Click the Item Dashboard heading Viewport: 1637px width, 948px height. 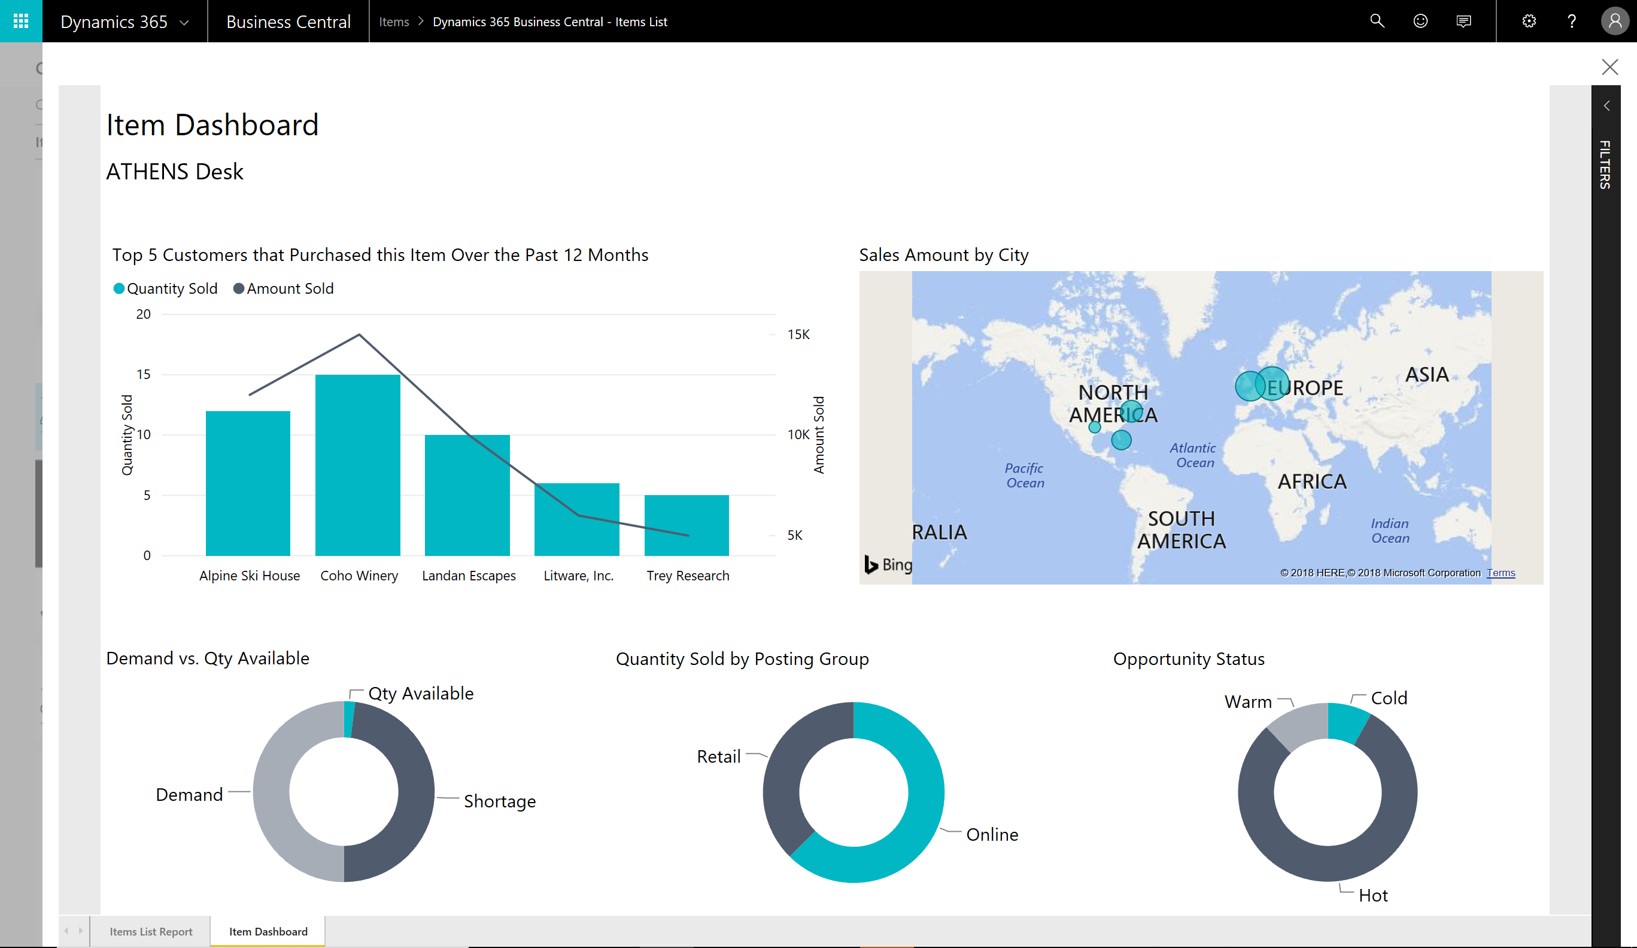pyautogui.click(x=212, y=125)
